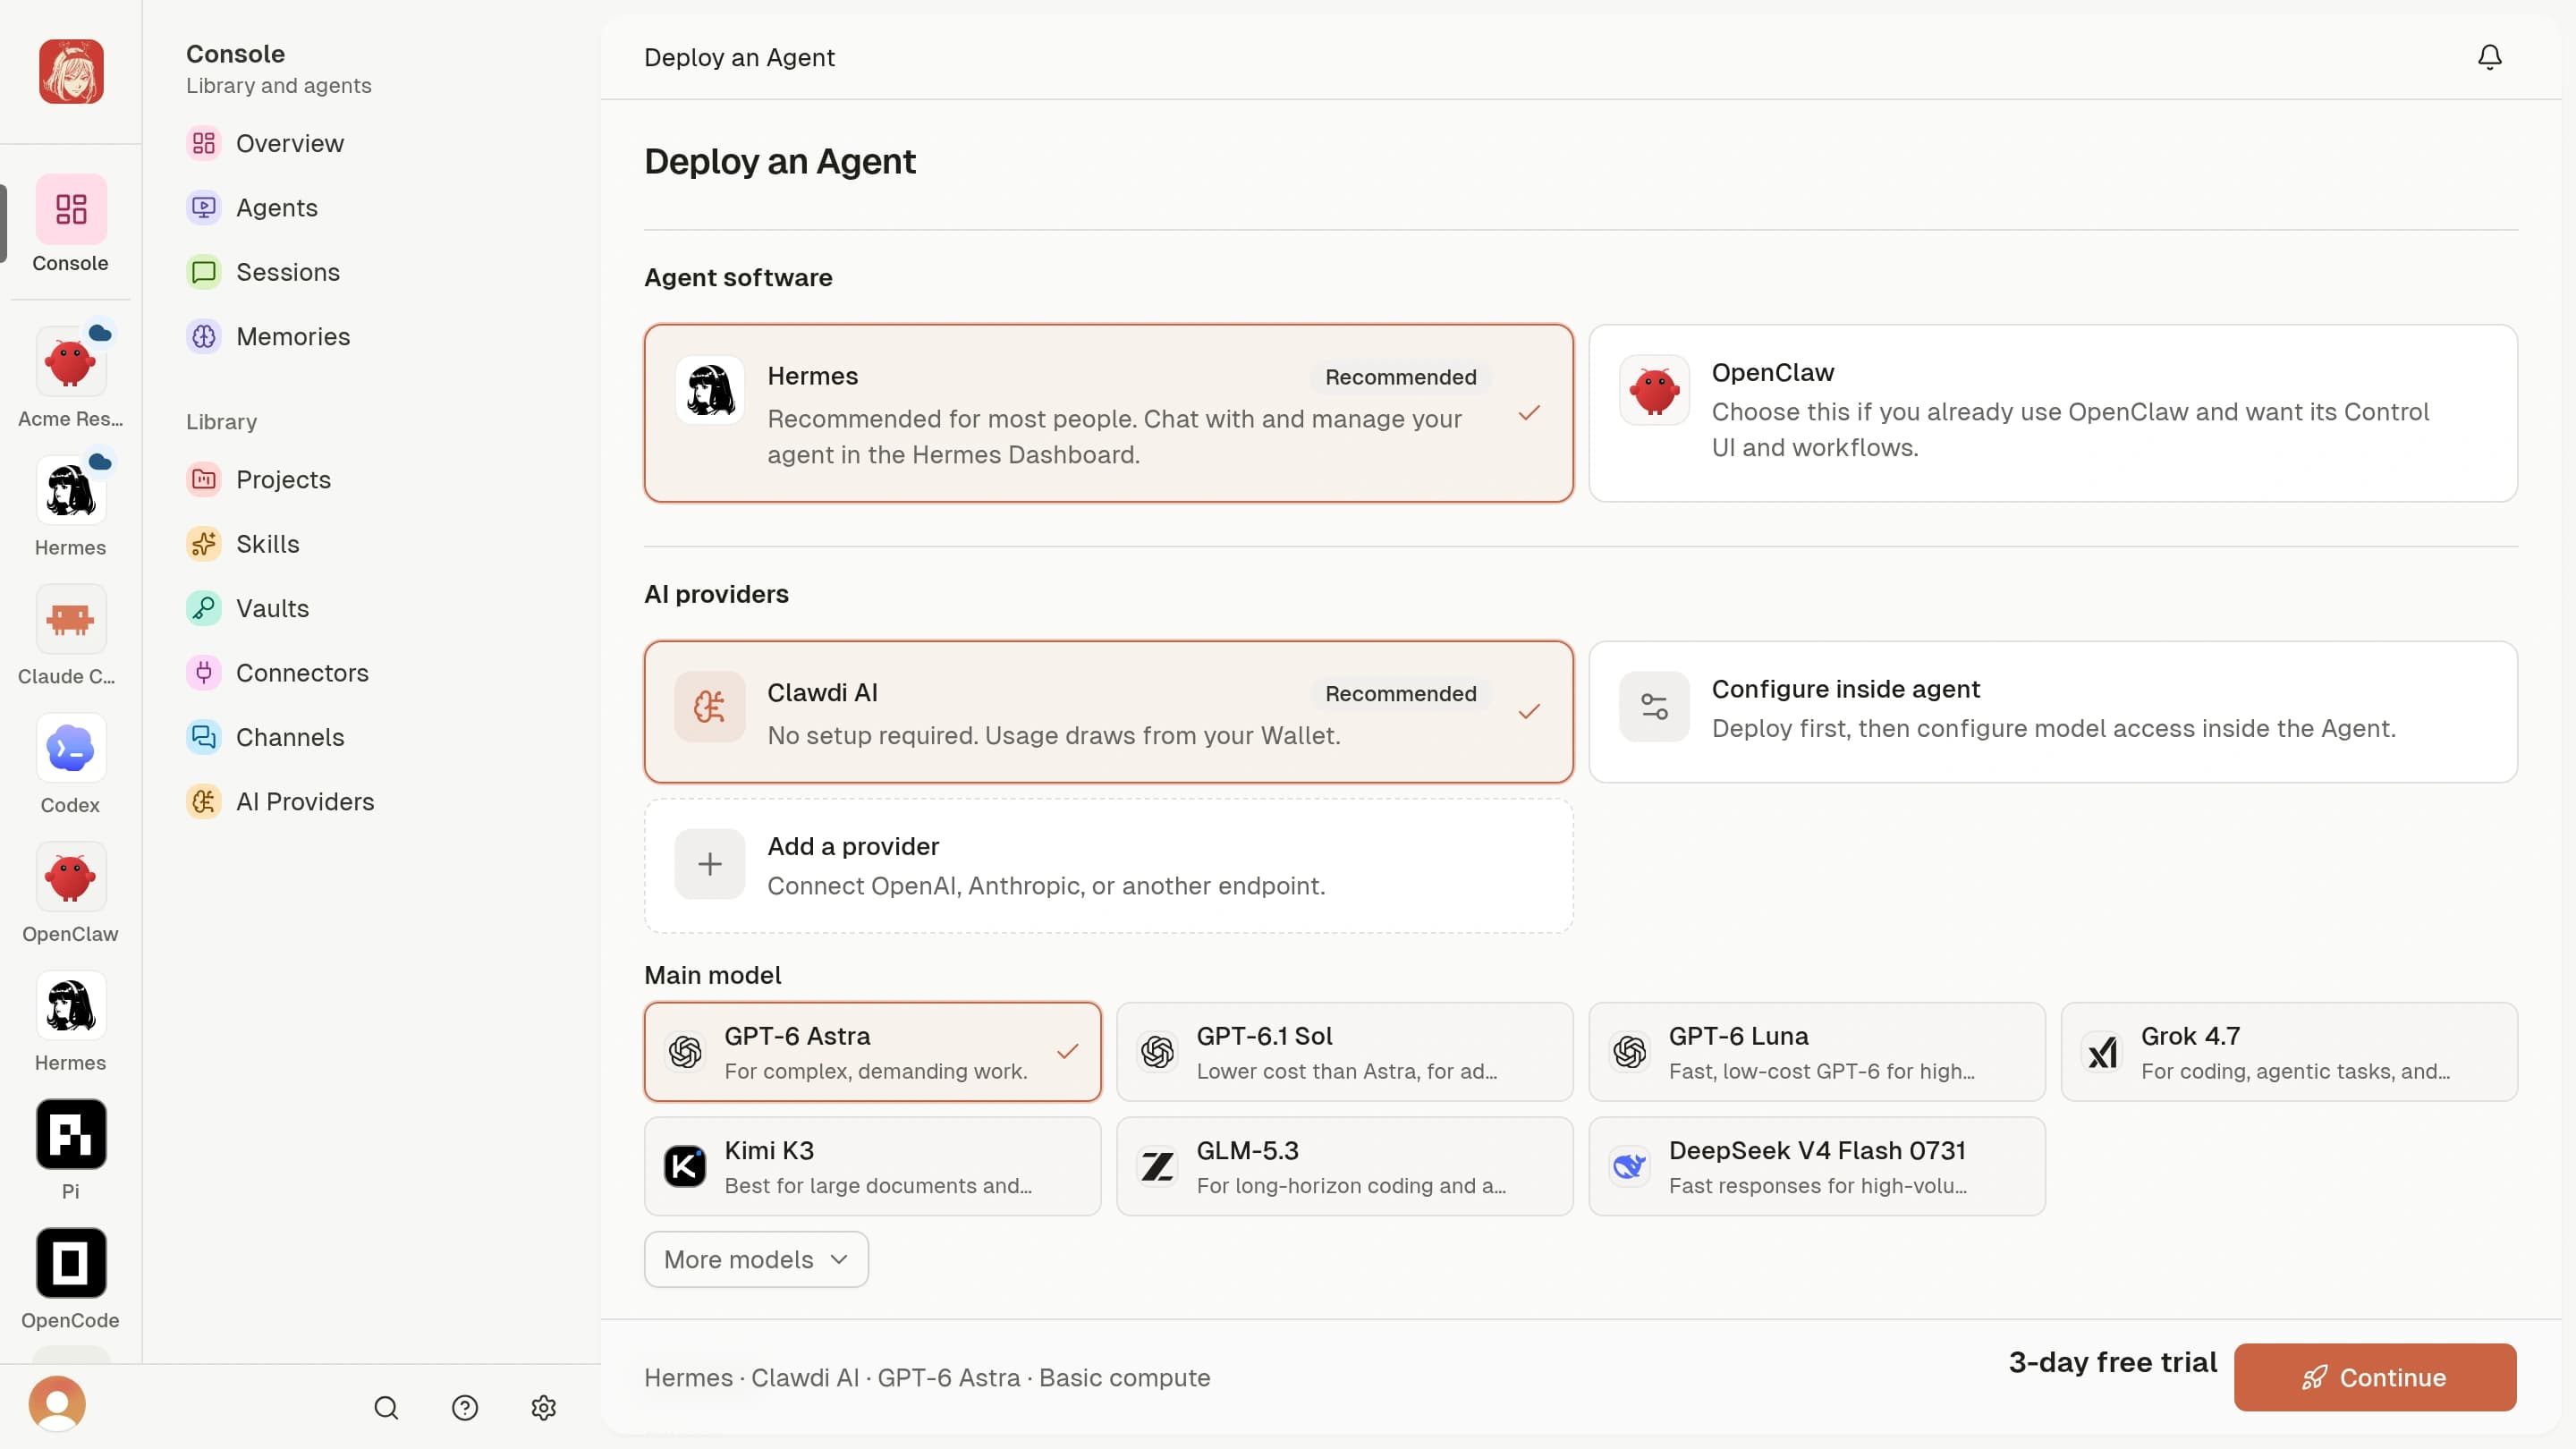Select GPT-6.1 Sol as main model
This screenshot has height=1449, width=2576.
pos(1344,1052)
